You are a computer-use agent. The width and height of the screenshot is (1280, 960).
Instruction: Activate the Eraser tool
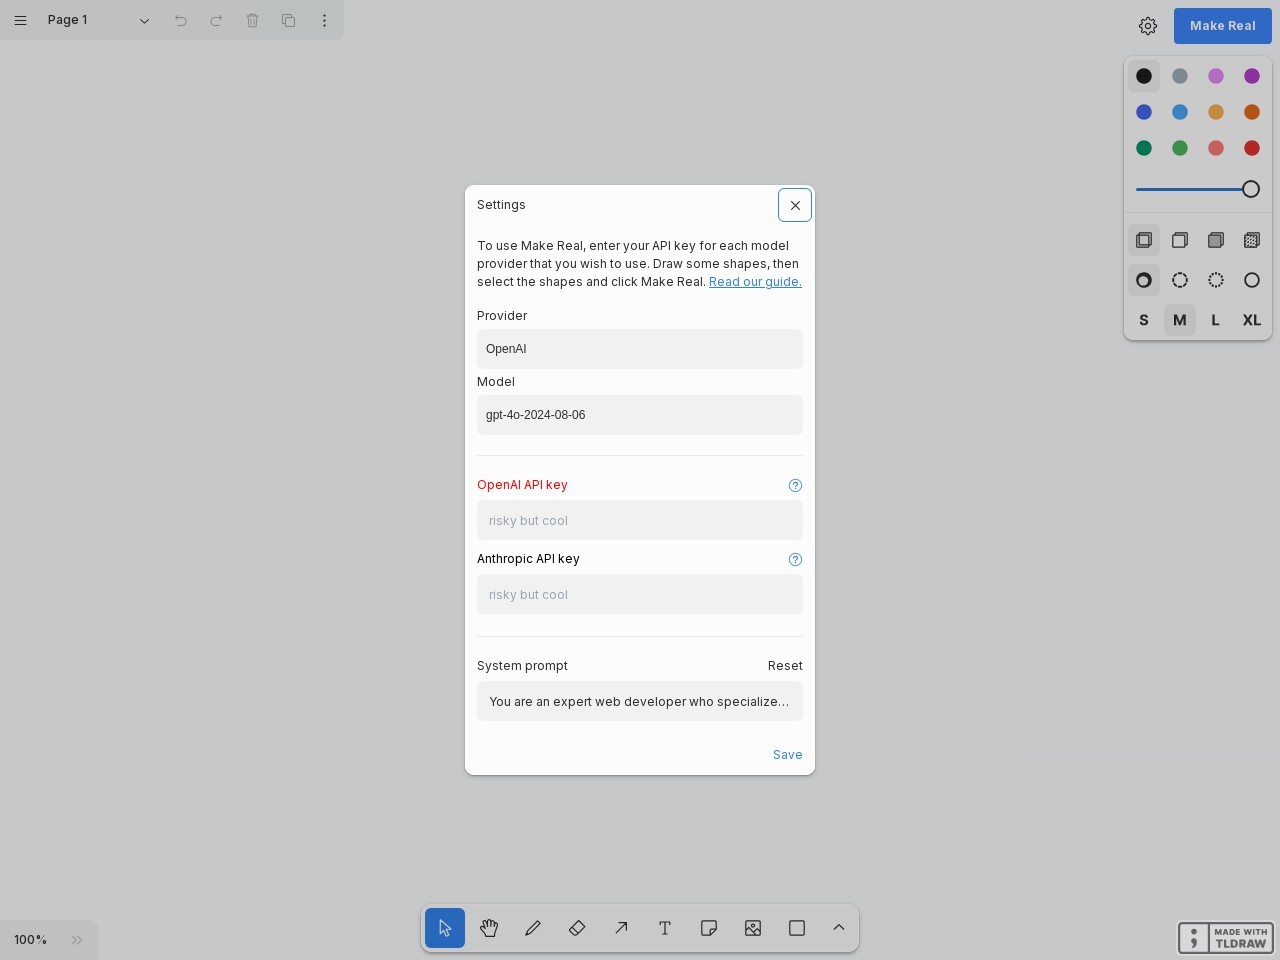577,928
